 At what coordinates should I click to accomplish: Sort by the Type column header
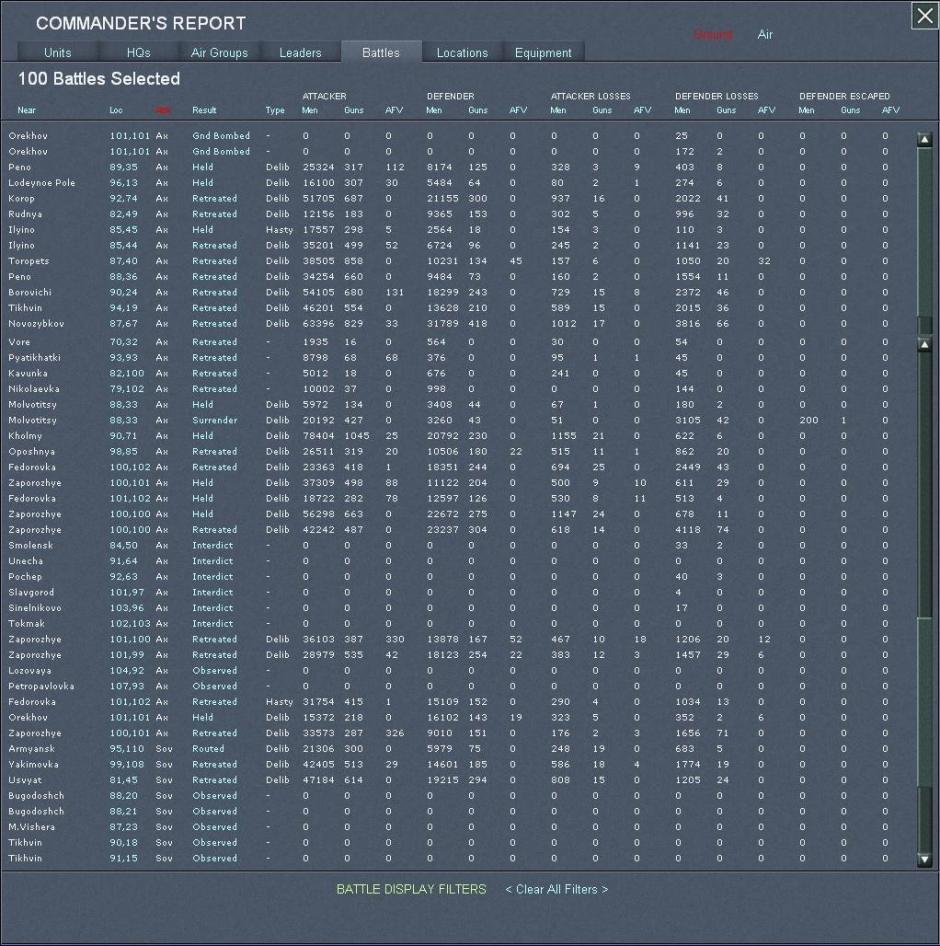(275, 111)
